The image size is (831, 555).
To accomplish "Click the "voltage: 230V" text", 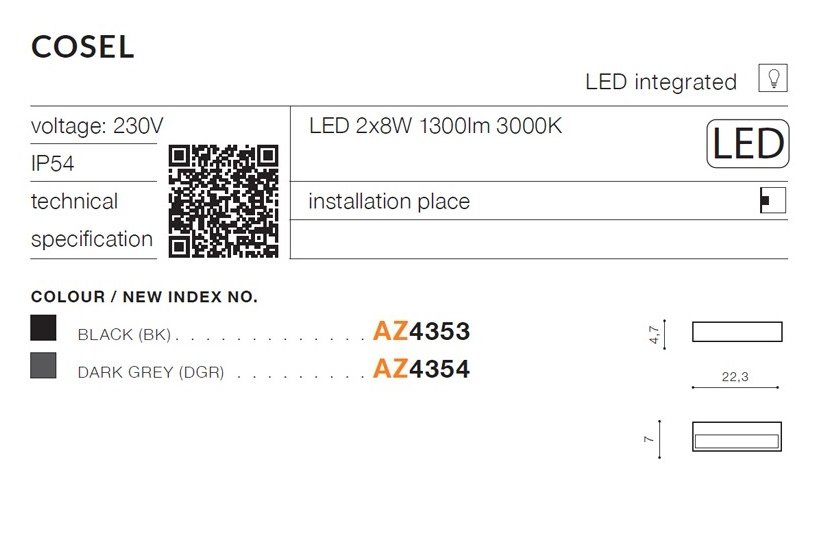I will coord(97,126).
